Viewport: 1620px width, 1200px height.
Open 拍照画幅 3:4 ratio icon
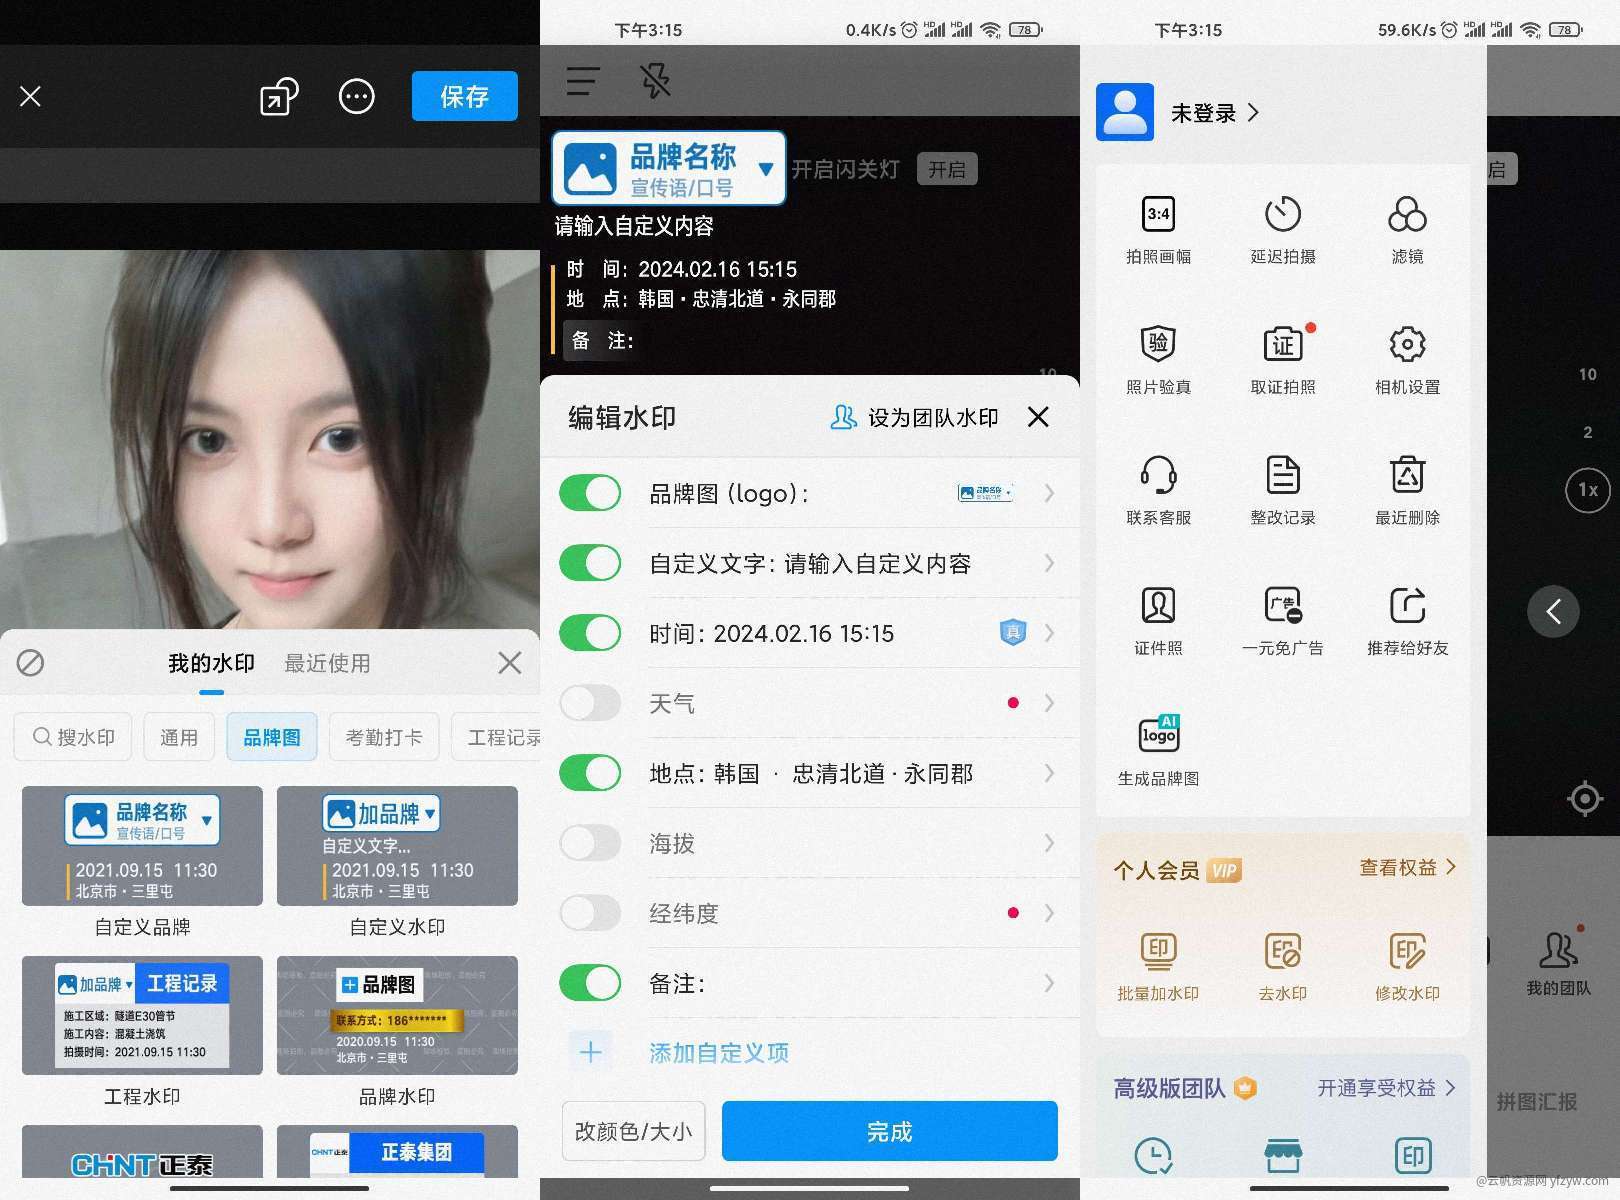(1158, 214)
